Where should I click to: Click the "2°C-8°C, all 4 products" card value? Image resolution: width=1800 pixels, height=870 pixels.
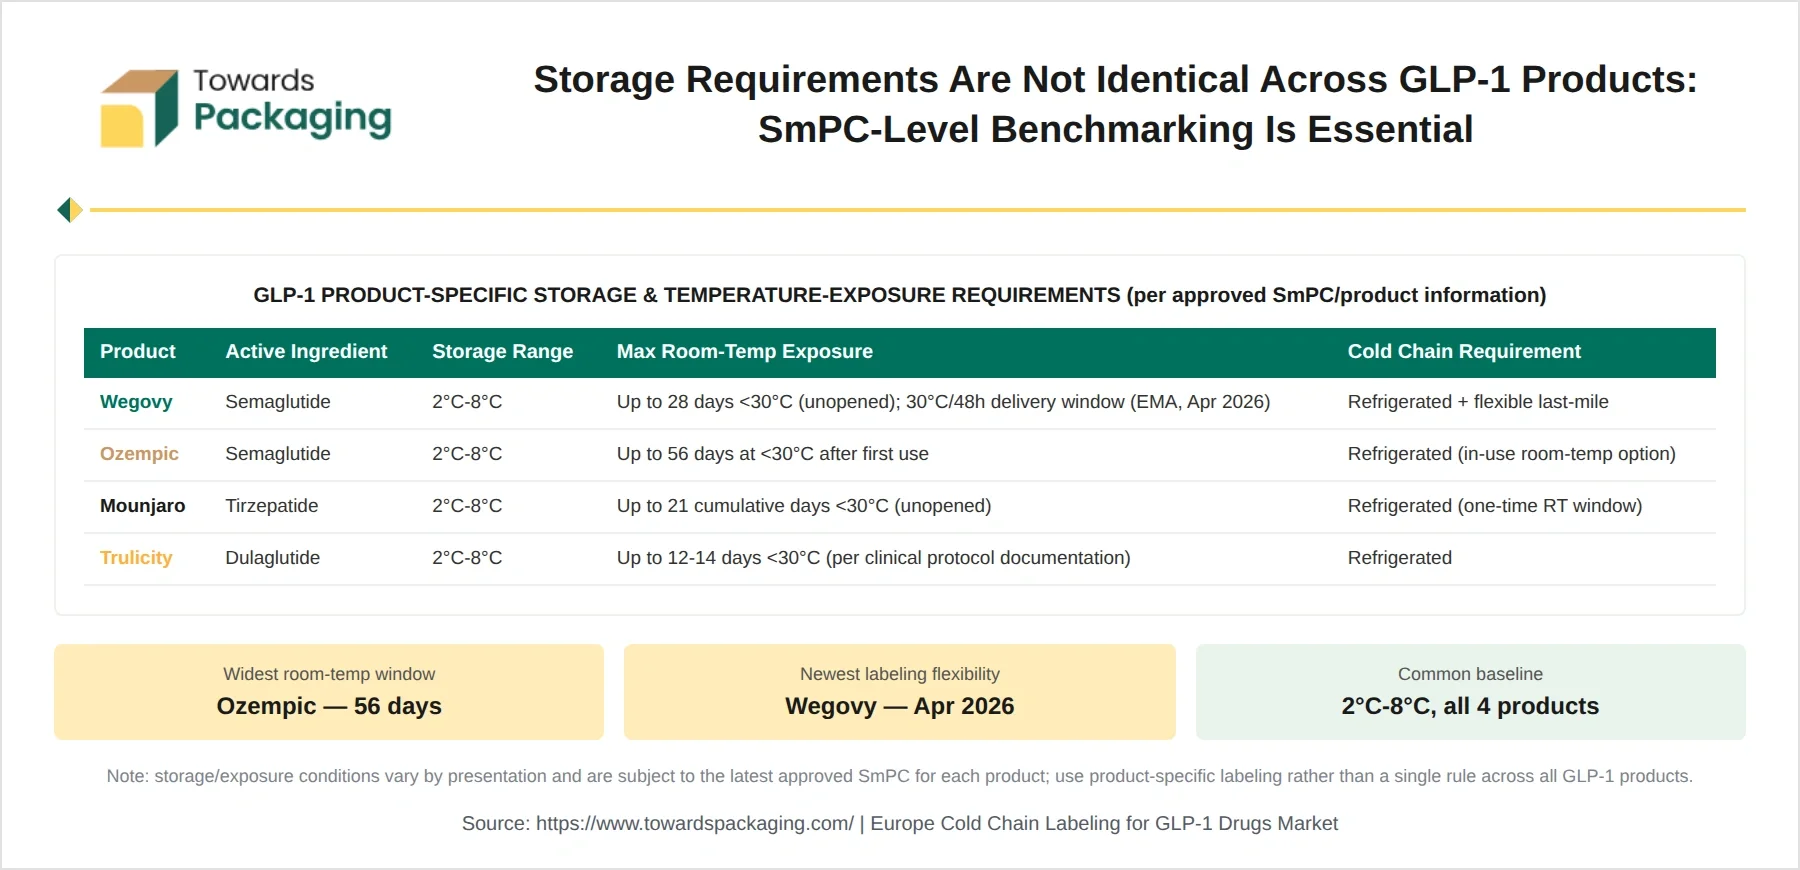[x=1470, y=706]
